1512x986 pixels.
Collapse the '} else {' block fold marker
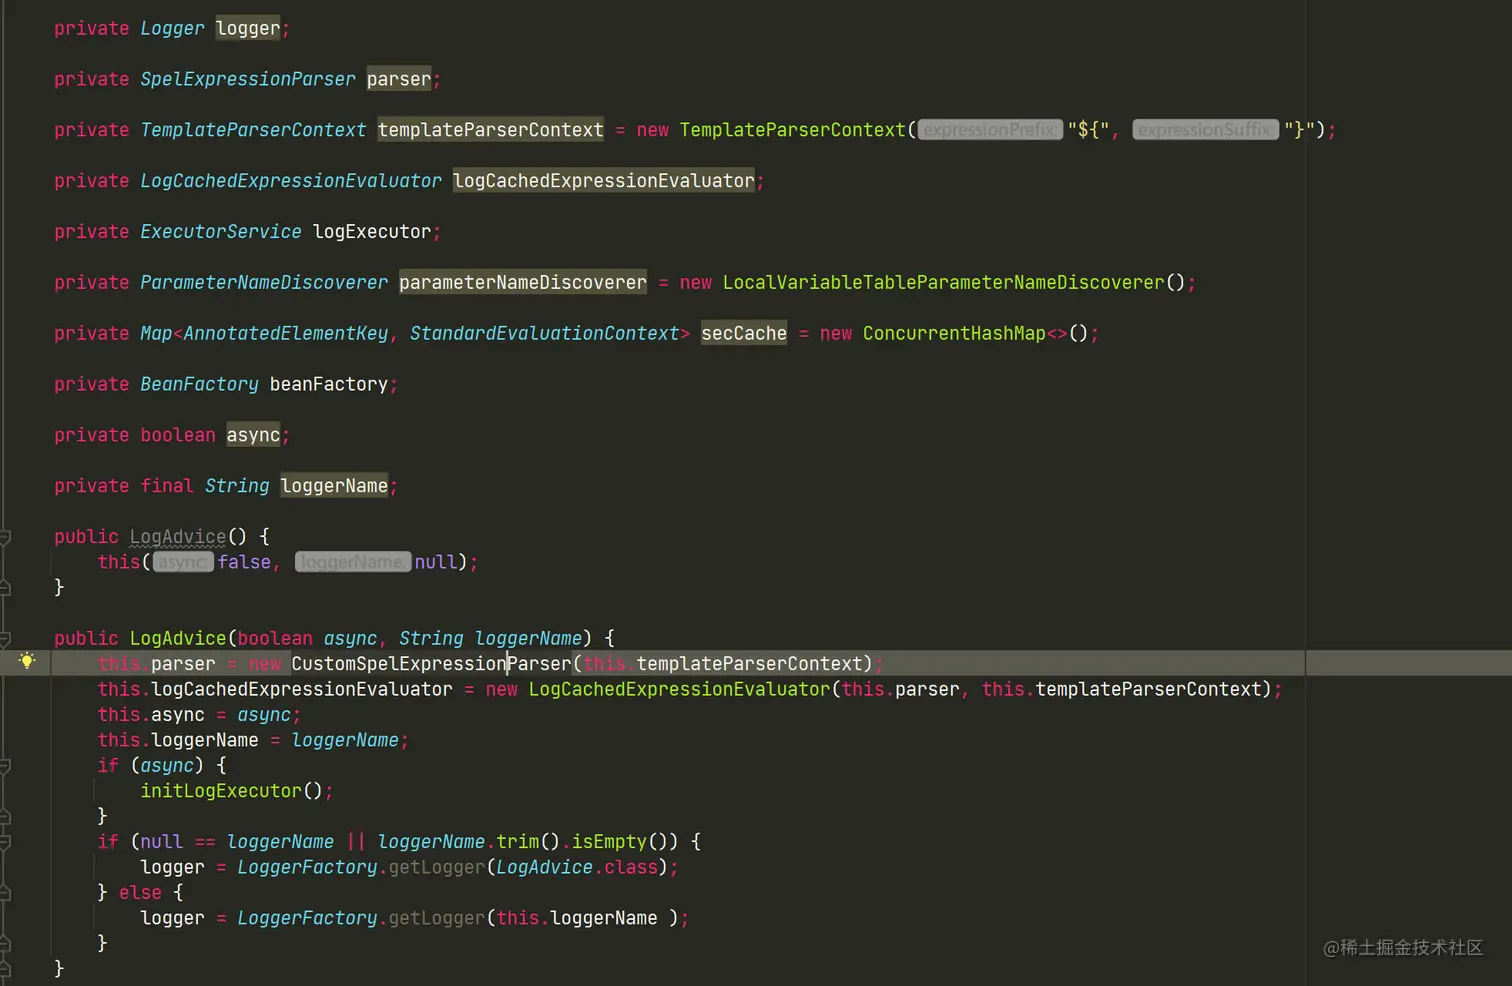click(4, 893)
